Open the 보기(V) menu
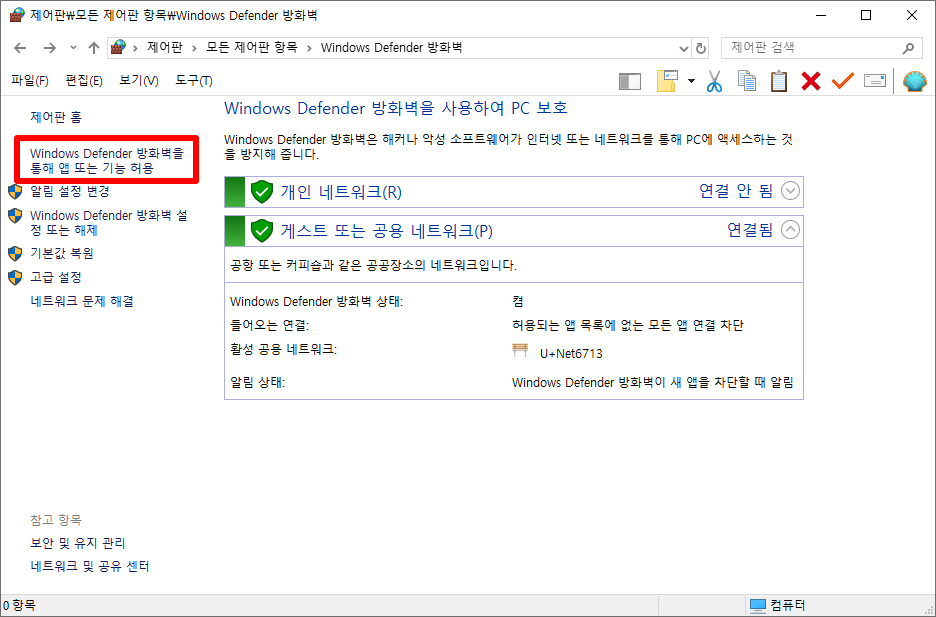Viewport: 936px width, 617px height. pyautogui.click(x=138, y=81)
